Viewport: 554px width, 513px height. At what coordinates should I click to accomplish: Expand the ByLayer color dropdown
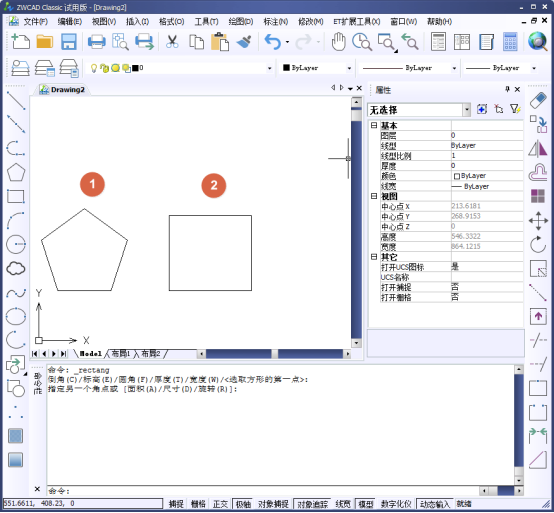point(317,68)
